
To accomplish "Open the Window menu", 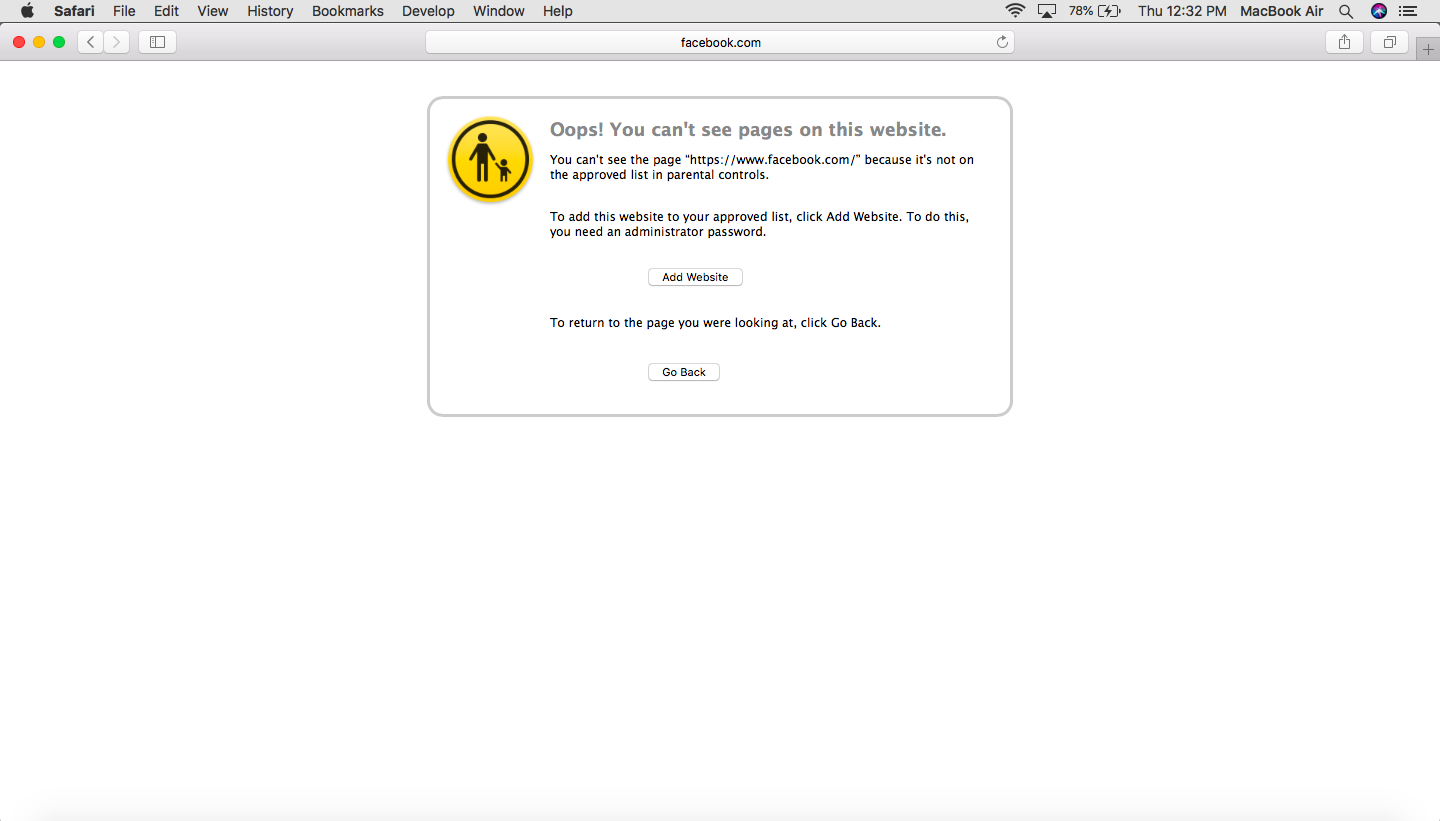I will coord(499,11).
